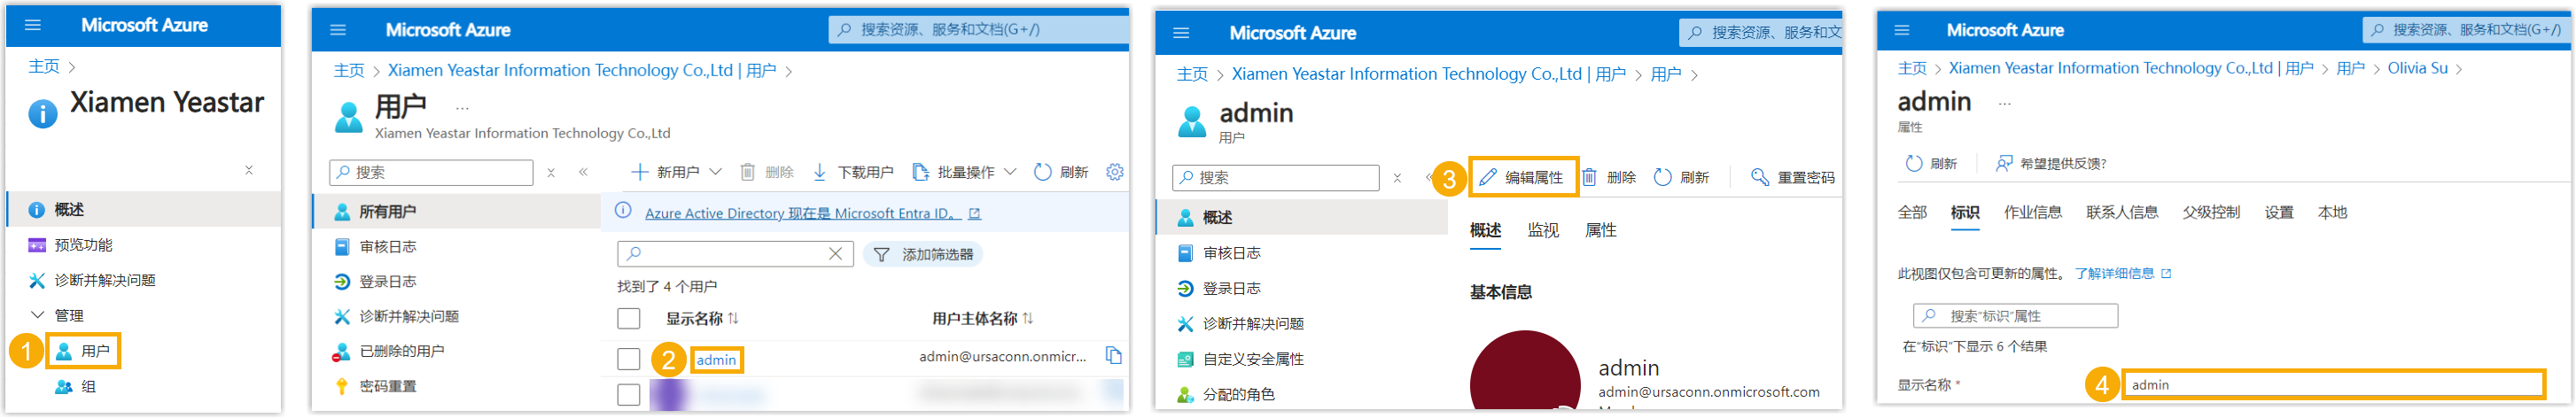Open 已删除的用户 in the sidebar
Viewport: 2576px width, 418px height.
401,352
